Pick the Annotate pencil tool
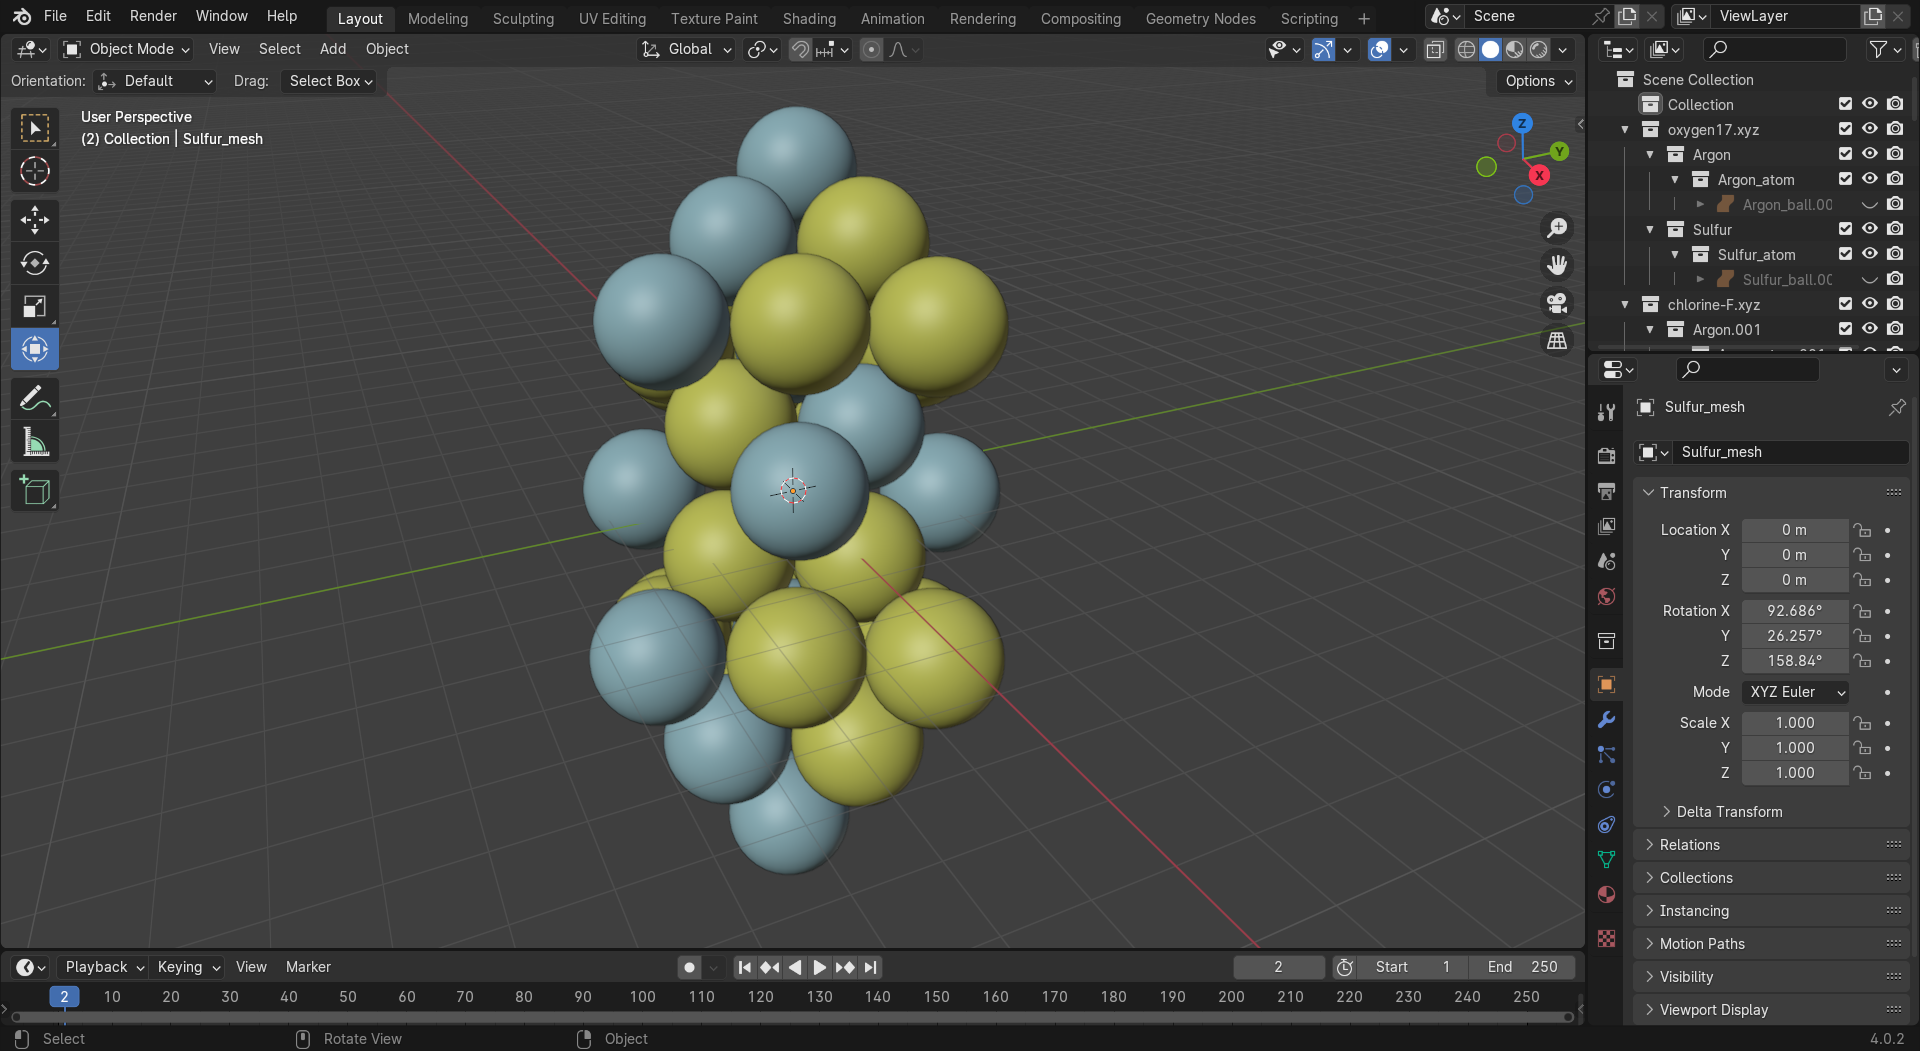The image size is (1920, 1051). [35, 399]
